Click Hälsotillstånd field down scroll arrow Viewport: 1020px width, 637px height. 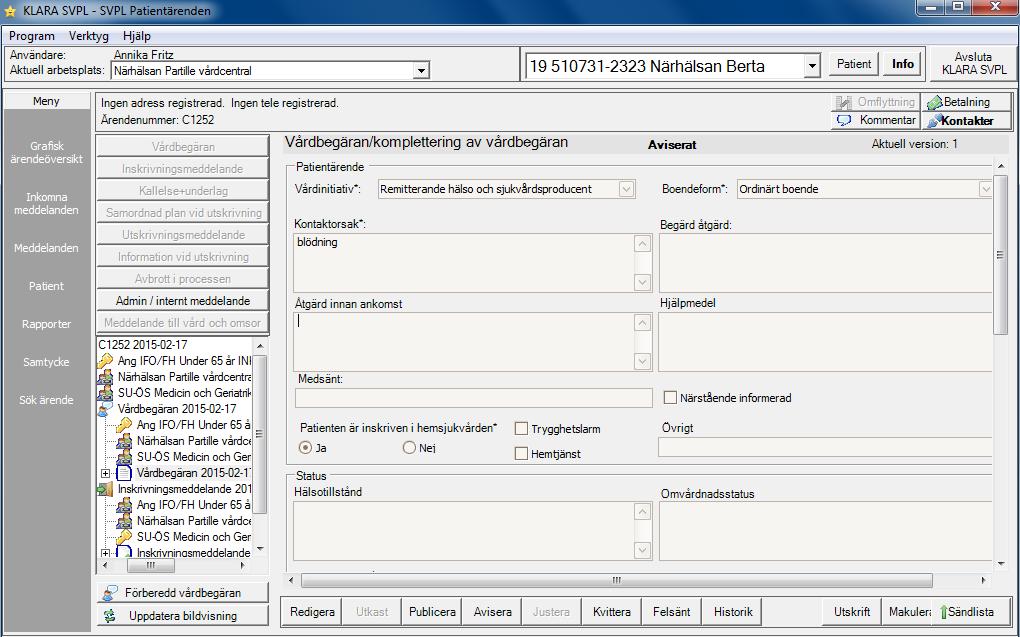tap(642, 550)
